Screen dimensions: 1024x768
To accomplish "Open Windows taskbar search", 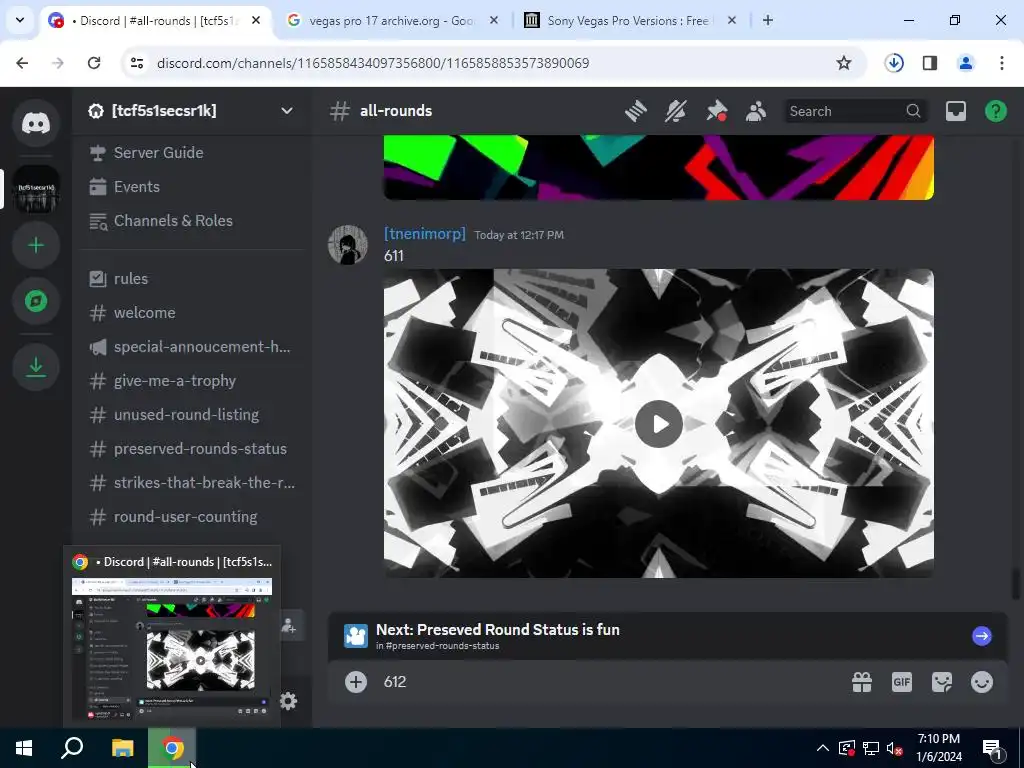I will point(72,748).
